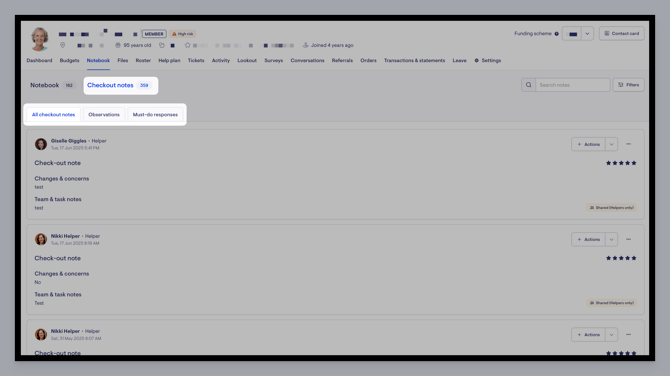
Task: Open the Contact card
Action: click(622, 33)
